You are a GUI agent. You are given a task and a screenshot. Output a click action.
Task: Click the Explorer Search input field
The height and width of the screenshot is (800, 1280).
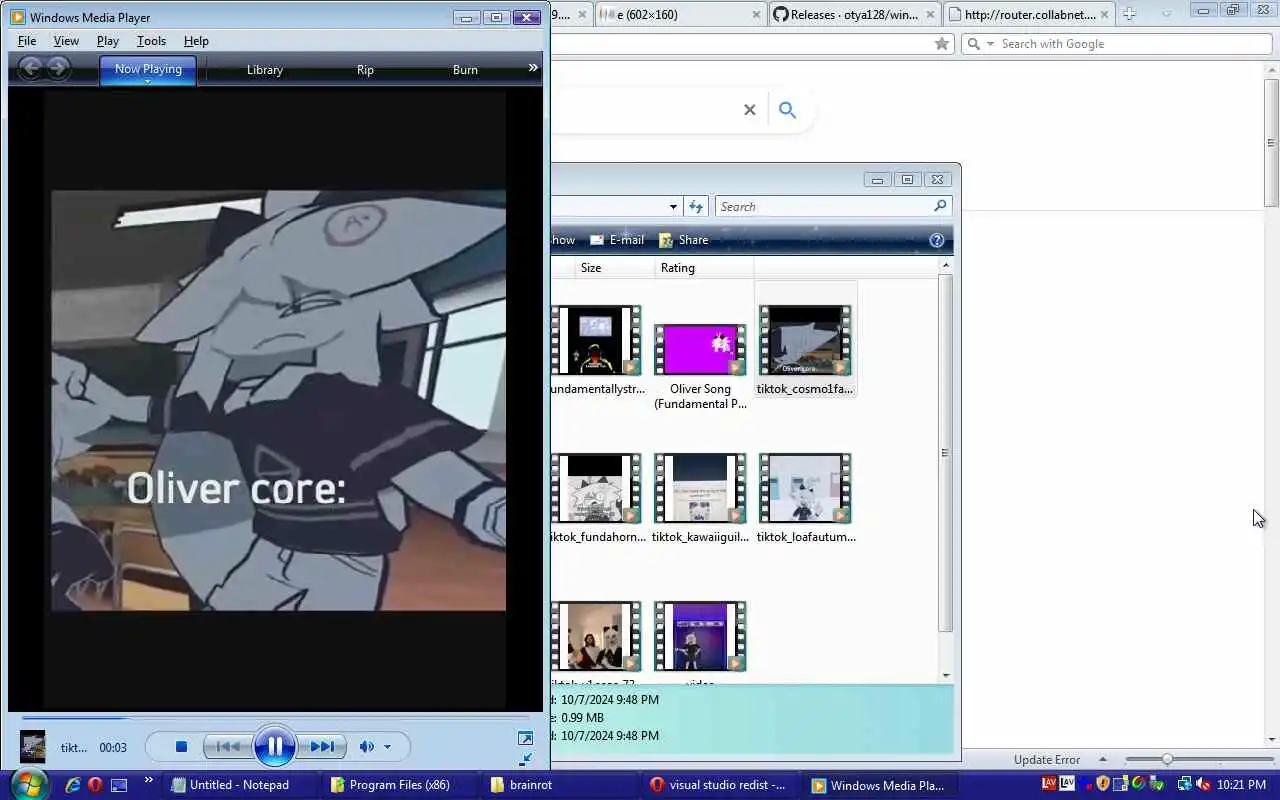coord(825,206)
